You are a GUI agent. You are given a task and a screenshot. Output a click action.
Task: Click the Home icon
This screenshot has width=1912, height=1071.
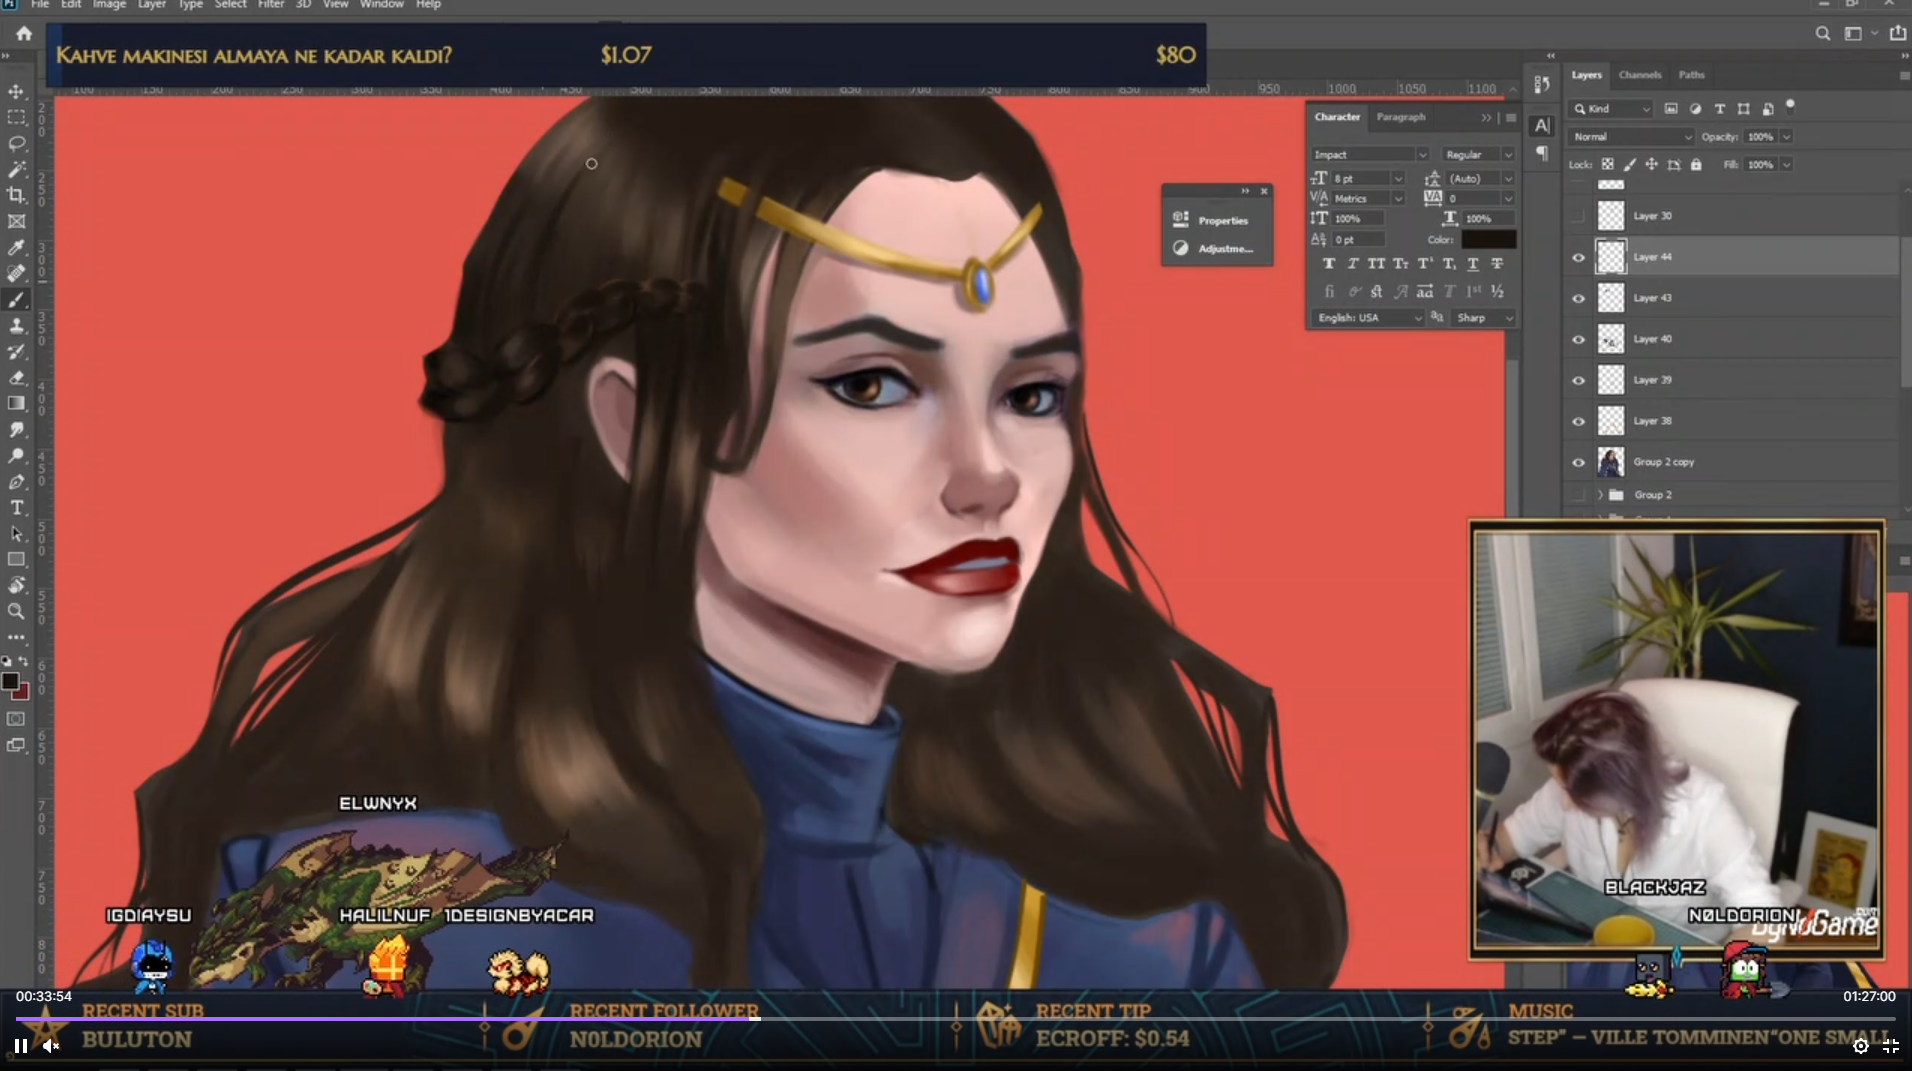click(24, 34)
